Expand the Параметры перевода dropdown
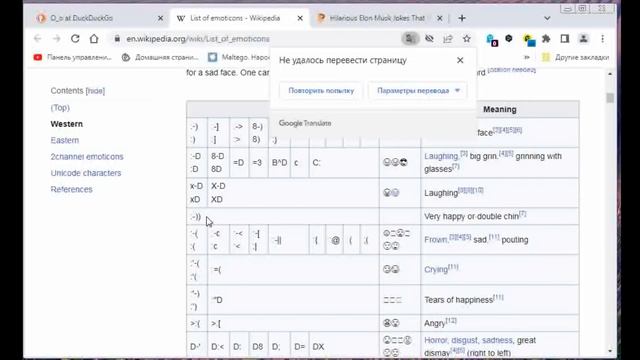 click(x=418, y=91)
